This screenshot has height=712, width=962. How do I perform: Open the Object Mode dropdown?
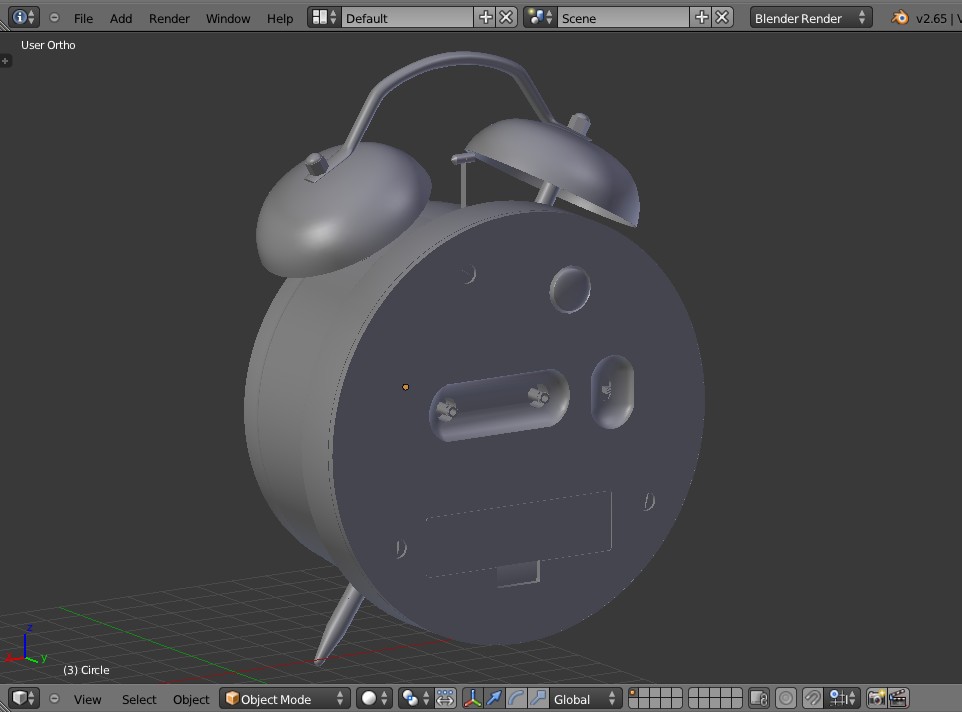click(283, 698)
